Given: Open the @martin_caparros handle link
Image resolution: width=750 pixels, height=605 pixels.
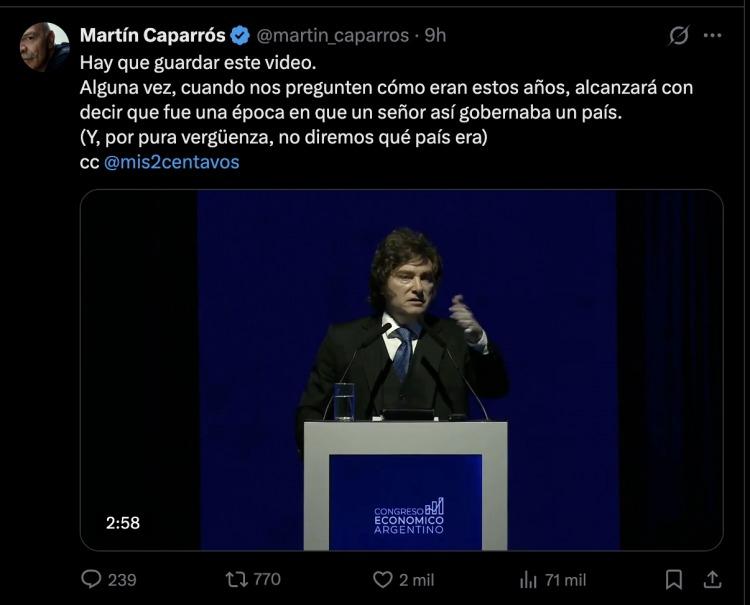Looking at the screenshot, I should click(x=332, y=36).
